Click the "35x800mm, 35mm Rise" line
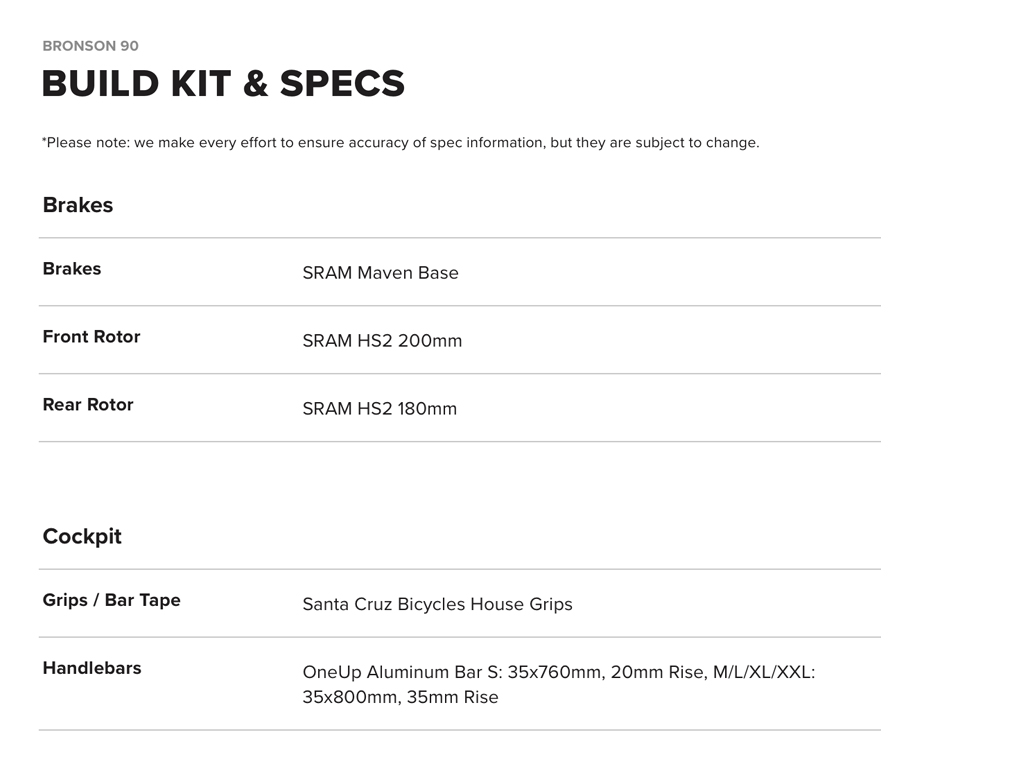Viewport: 1024px width, 768px height. click(400, 698)
